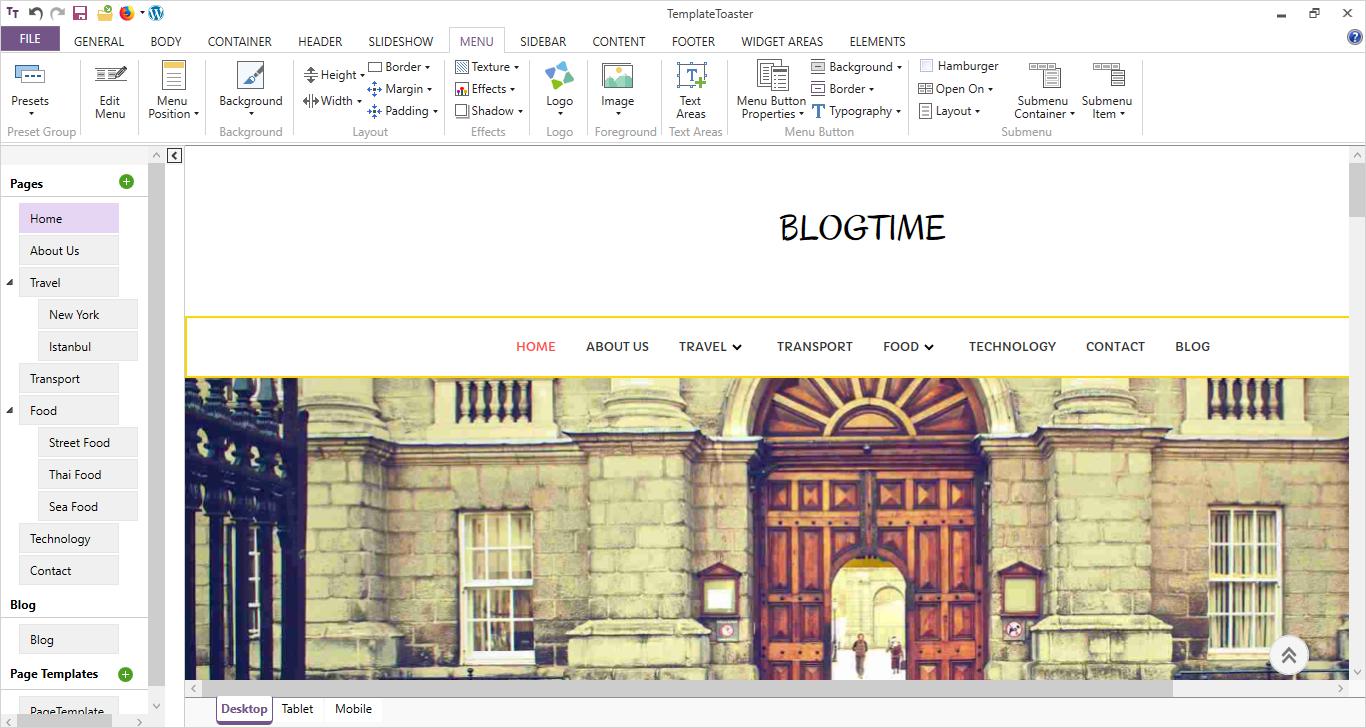Open the Logo tool in ribbon
1366x728 pixels.
click(x=559, y=77)
